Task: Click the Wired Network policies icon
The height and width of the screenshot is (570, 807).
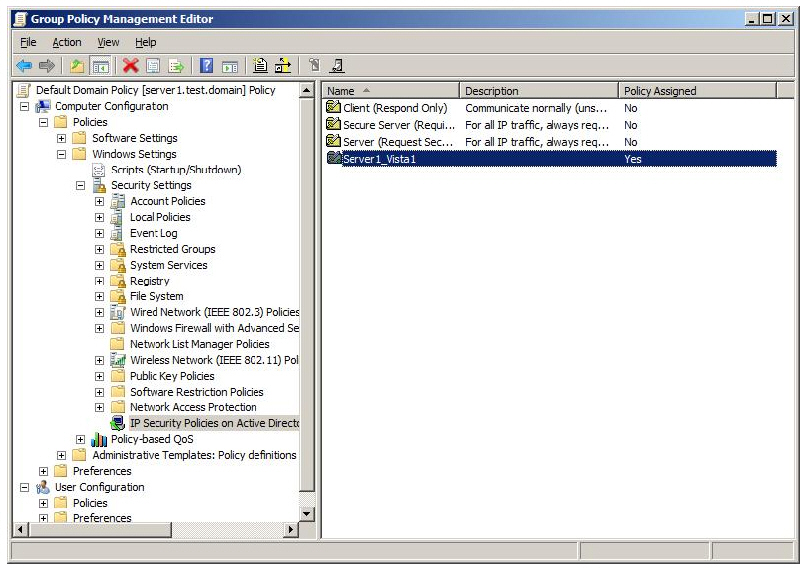Action: pyautogui.click(x=118, y=312)
